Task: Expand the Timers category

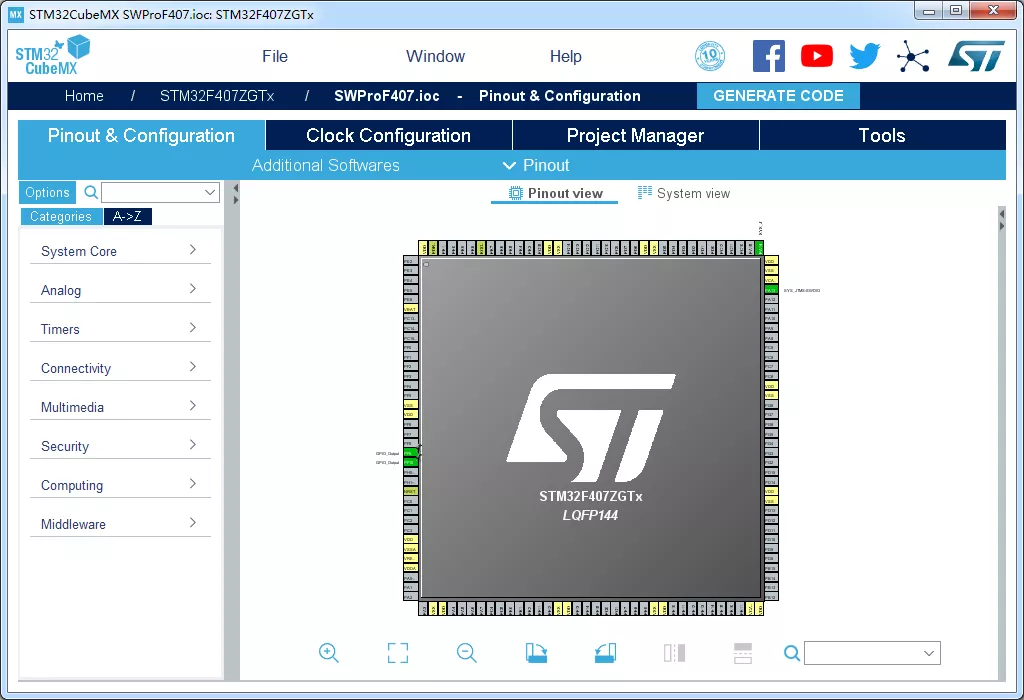Action: pos(120,329)
